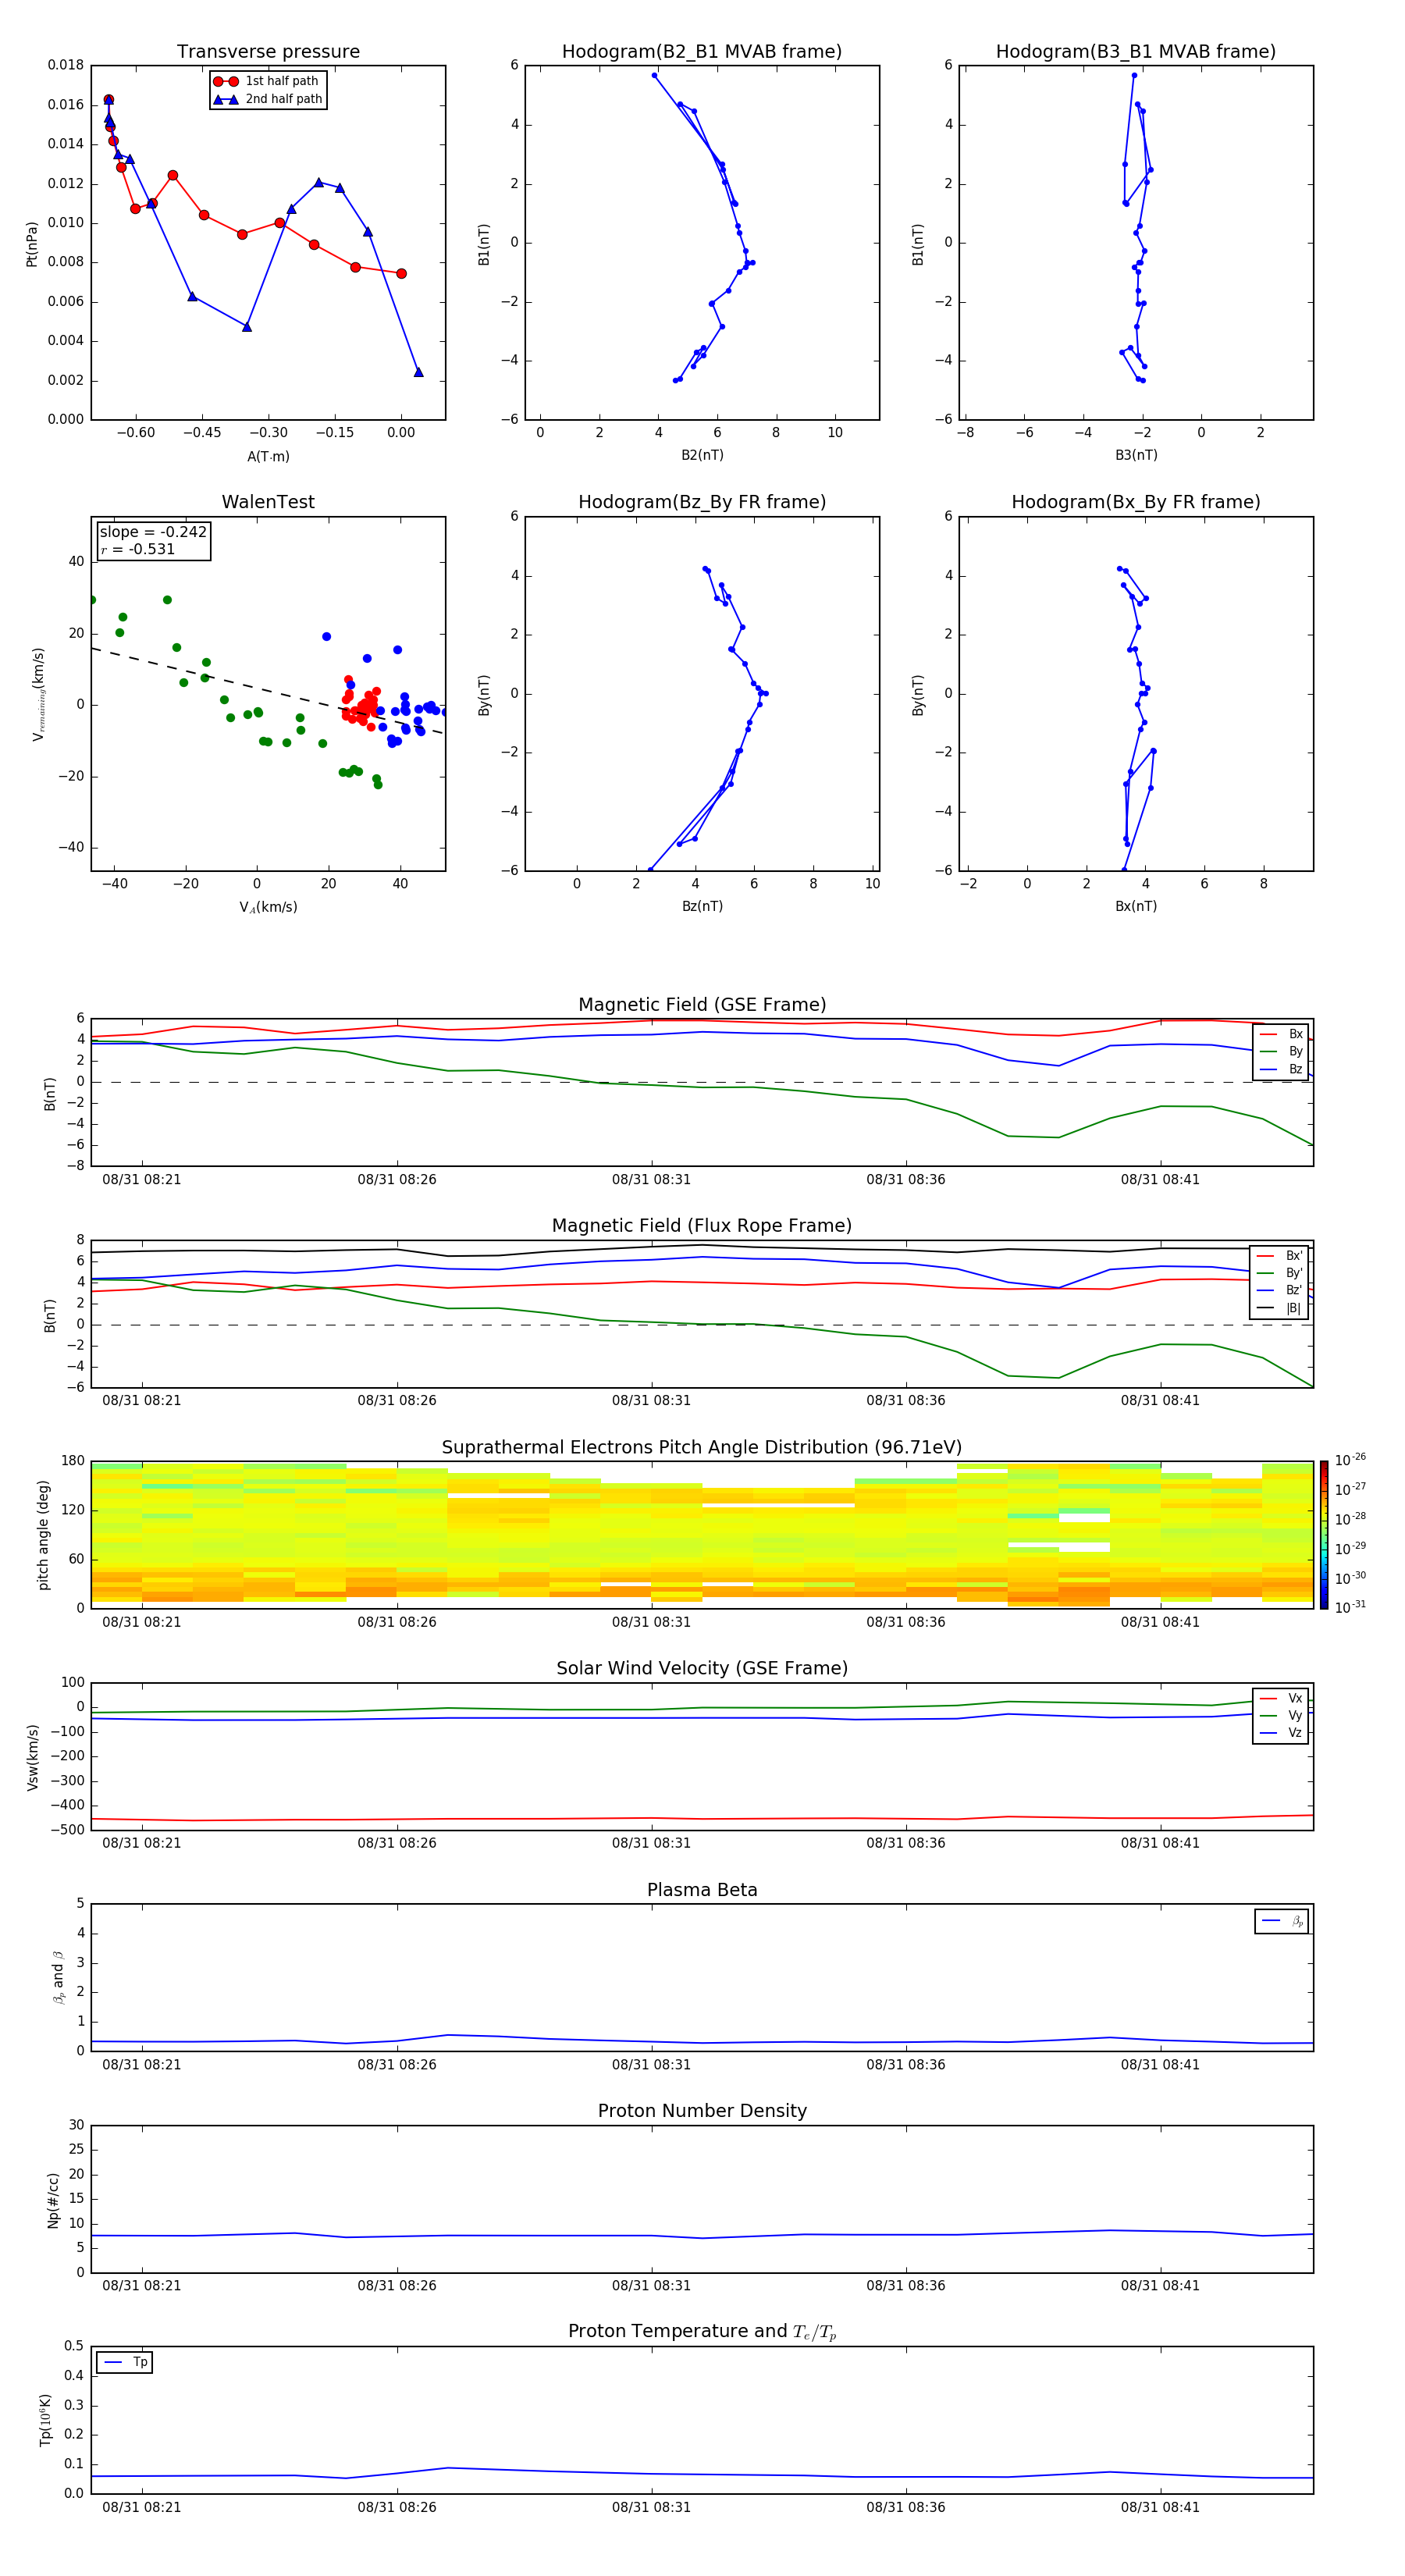The height and width of the screenshot is (2576, 1405).
Task: Click the 'pitch angle (deg)' axis label
Action: pyautogui.click(x=43, y=1535)
